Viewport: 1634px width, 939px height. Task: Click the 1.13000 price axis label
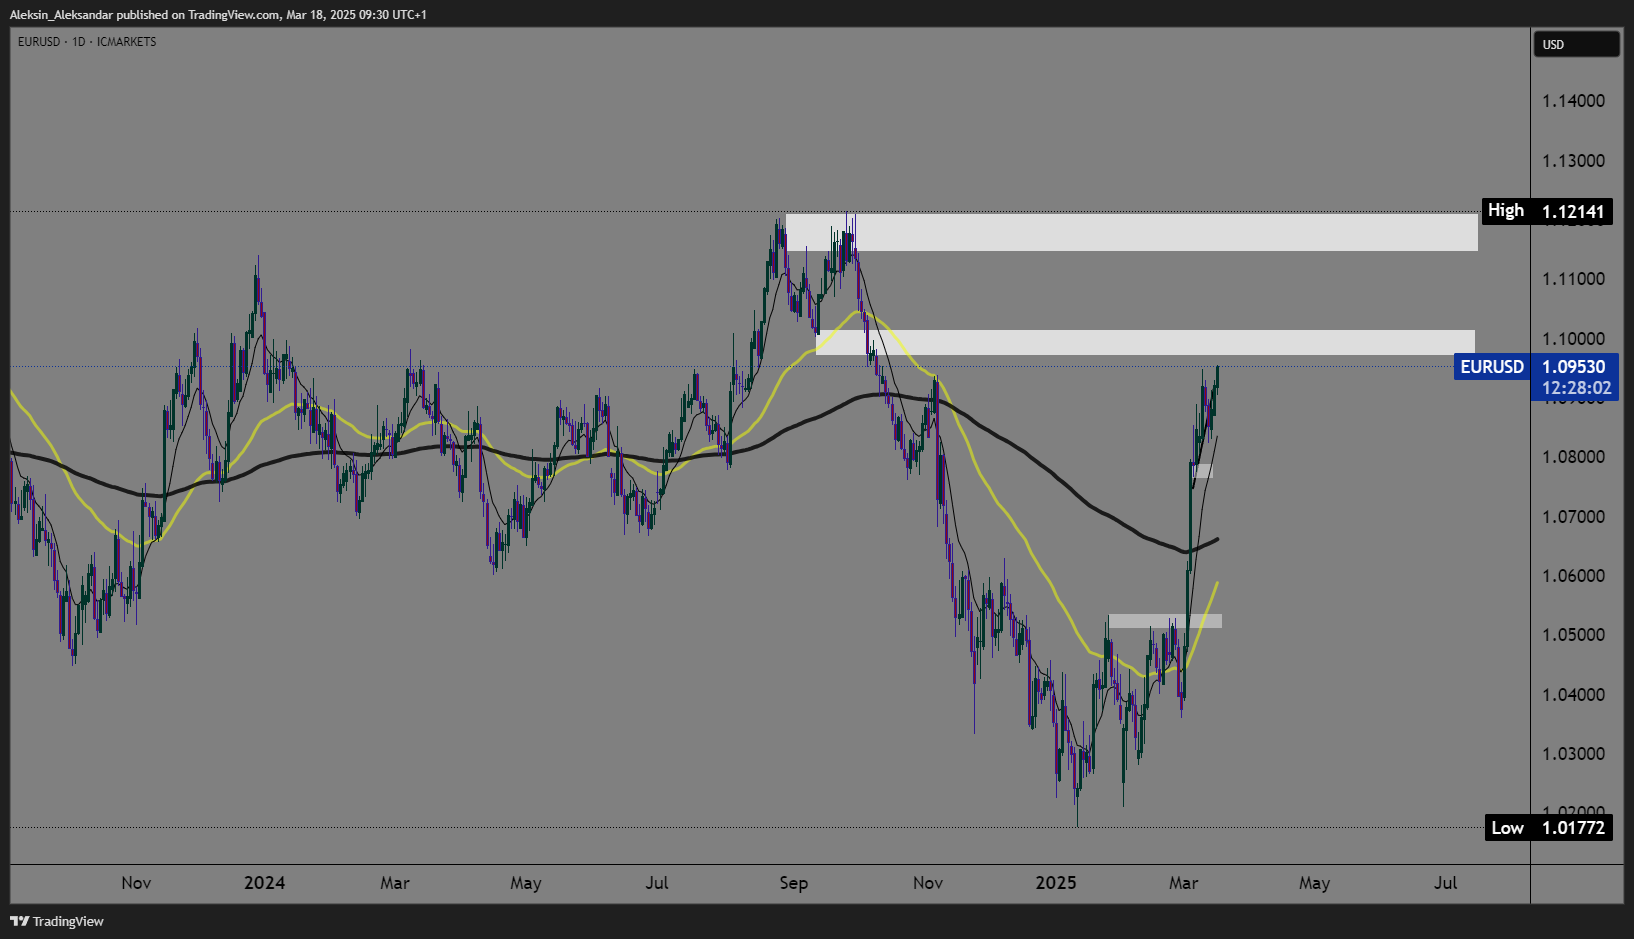(x=1573, y=161)
